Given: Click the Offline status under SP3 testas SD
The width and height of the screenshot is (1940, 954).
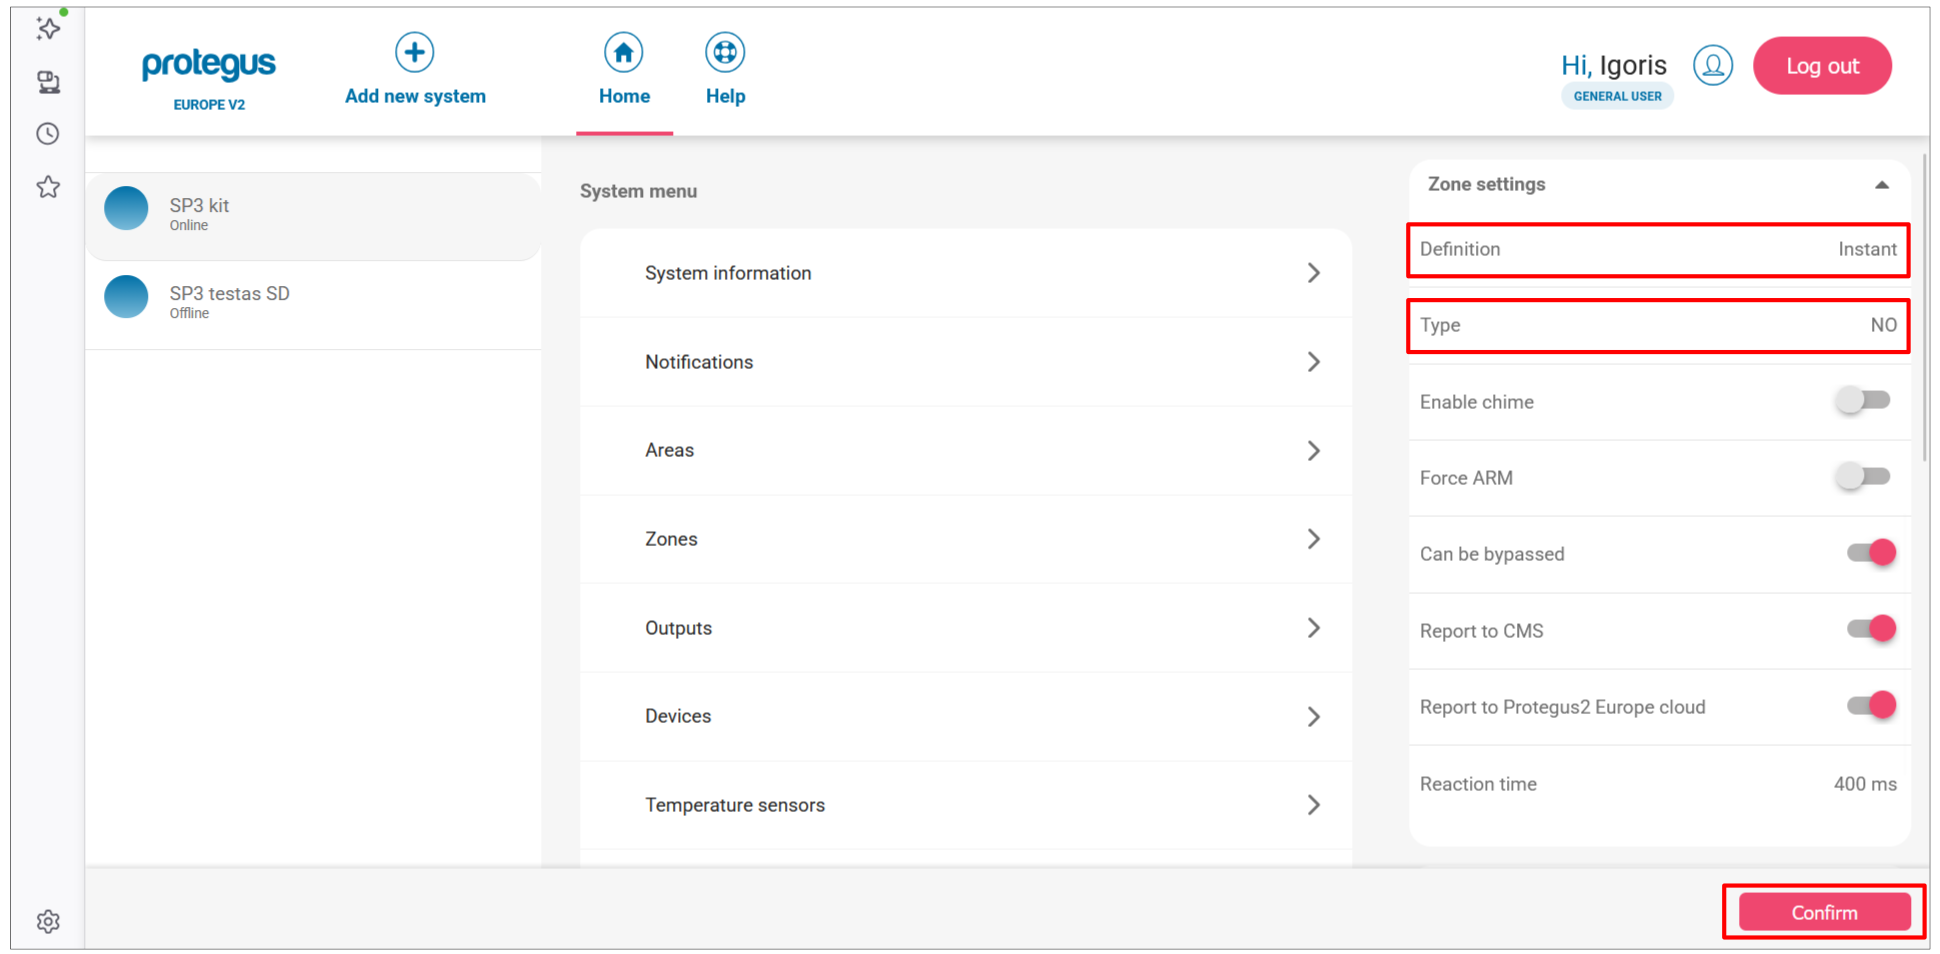Looking at the screenshot, I should 189,313.
